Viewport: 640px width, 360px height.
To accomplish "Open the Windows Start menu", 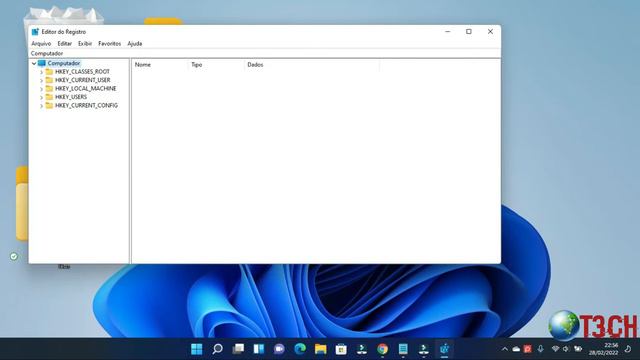I will click(x=197, y=349).
